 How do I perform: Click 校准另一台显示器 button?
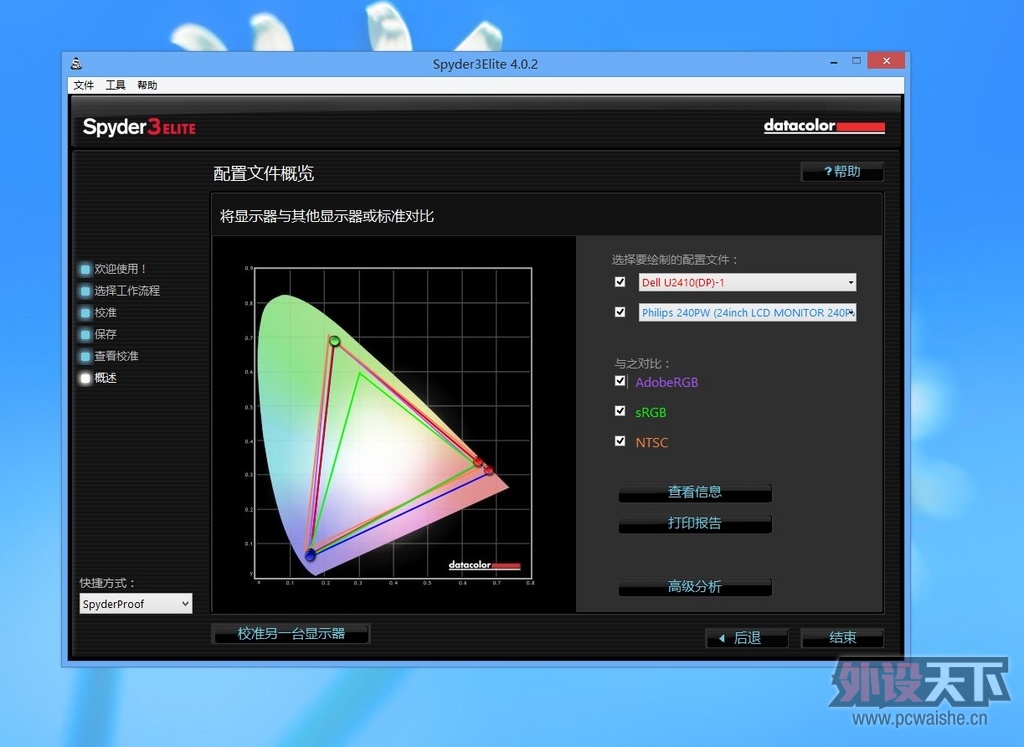click(291, 633)
